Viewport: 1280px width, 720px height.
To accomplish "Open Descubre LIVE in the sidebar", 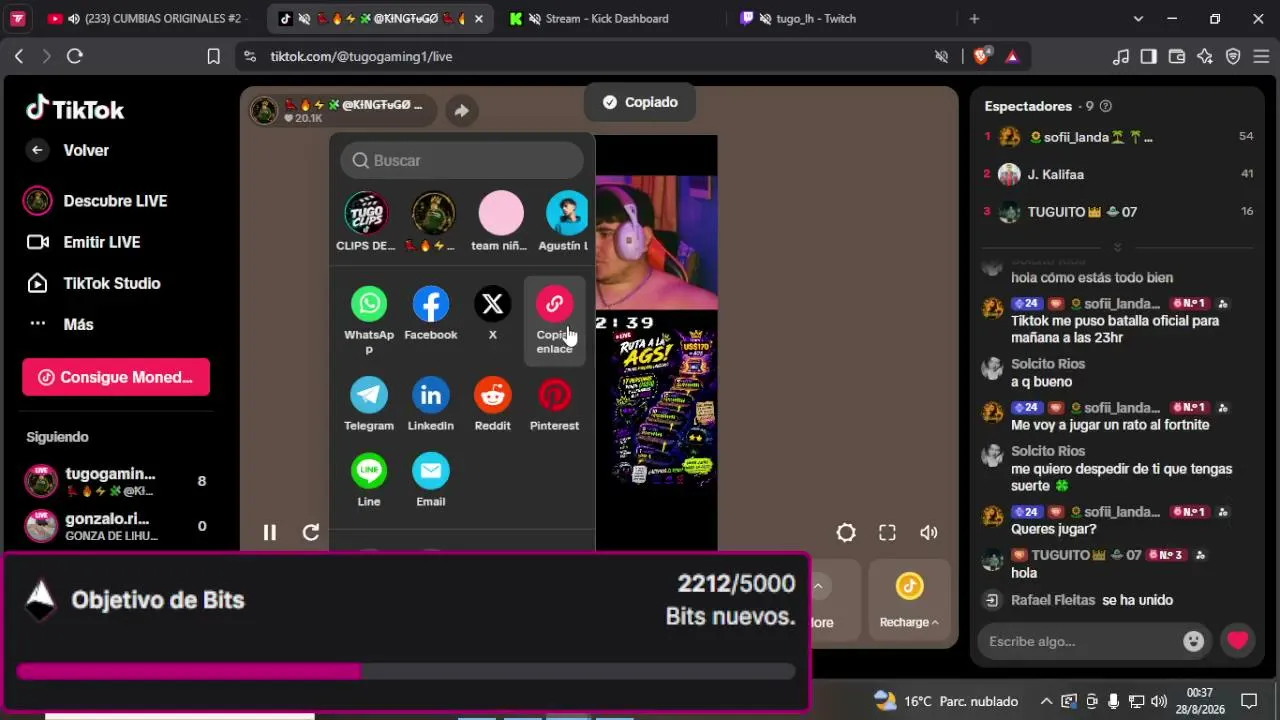I will (95, 201).
